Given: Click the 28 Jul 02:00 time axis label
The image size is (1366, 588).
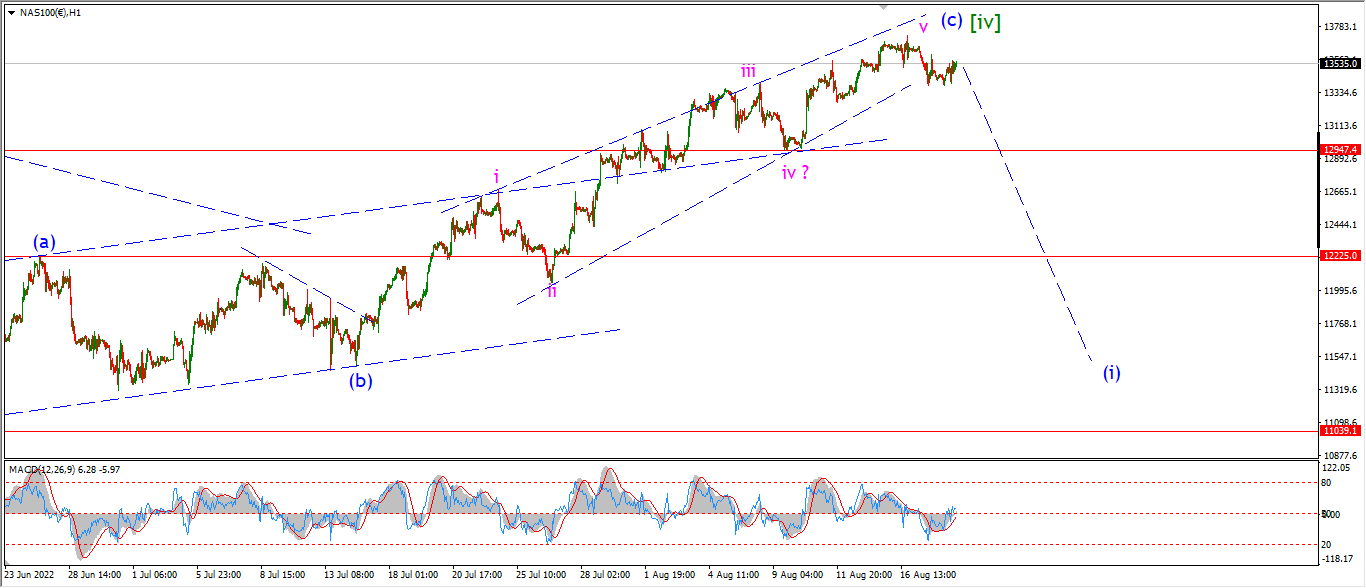Looking at the screenshot, I should pyautogui.click(x=606, y=575).
